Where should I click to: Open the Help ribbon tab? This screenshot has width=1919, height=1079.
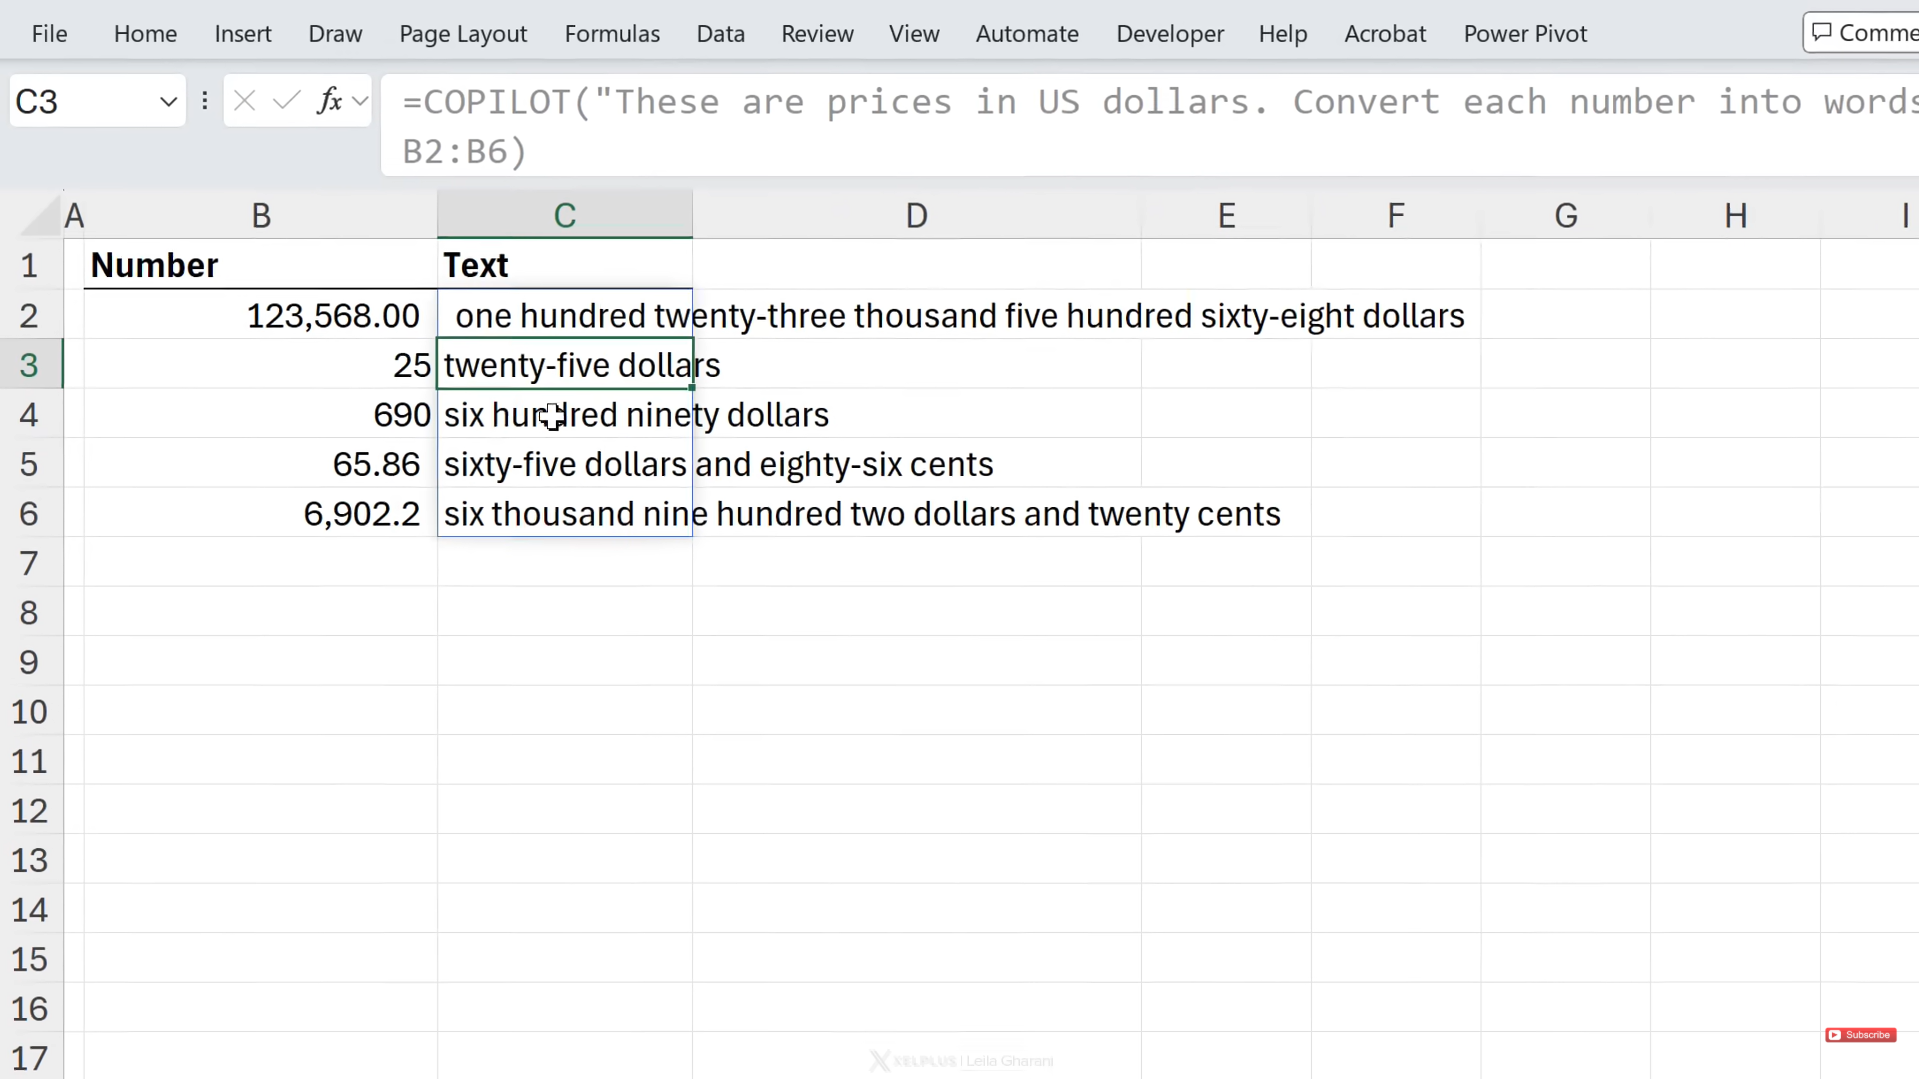click(x=1283, y=33)
